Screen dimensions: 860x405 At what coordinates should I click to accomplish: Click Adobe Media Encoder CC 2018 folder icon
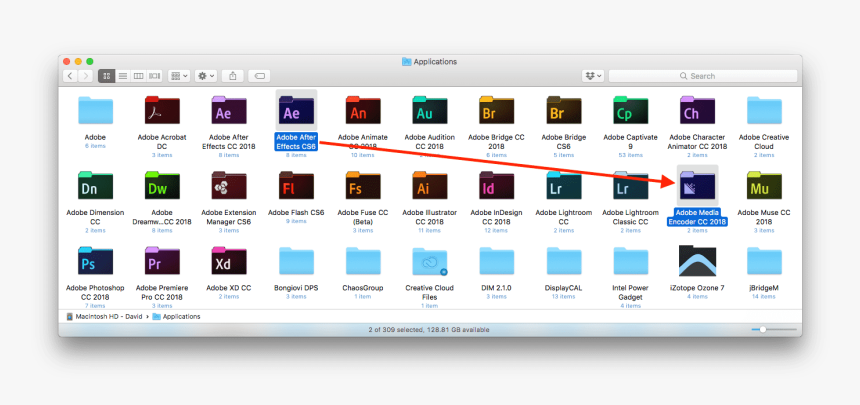(x=698, y=185)
